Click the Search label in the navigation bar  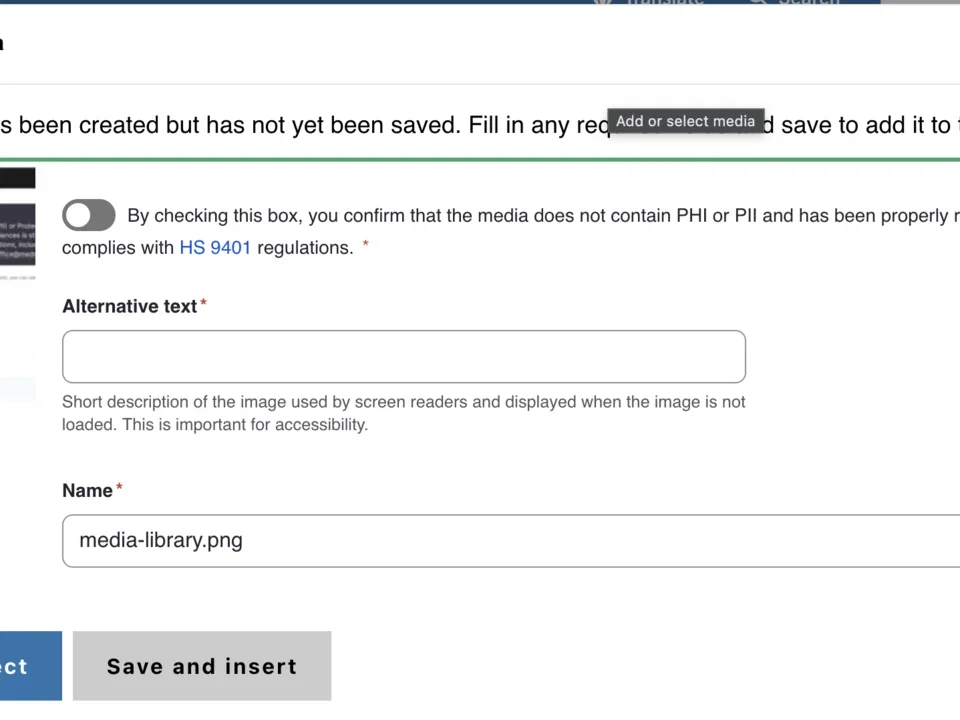[809, 3]
